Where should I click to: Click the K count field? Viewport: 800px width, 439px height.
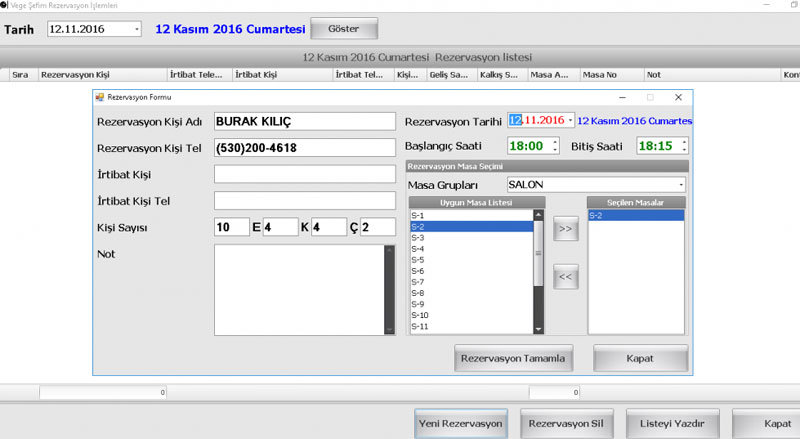point(329,227)
